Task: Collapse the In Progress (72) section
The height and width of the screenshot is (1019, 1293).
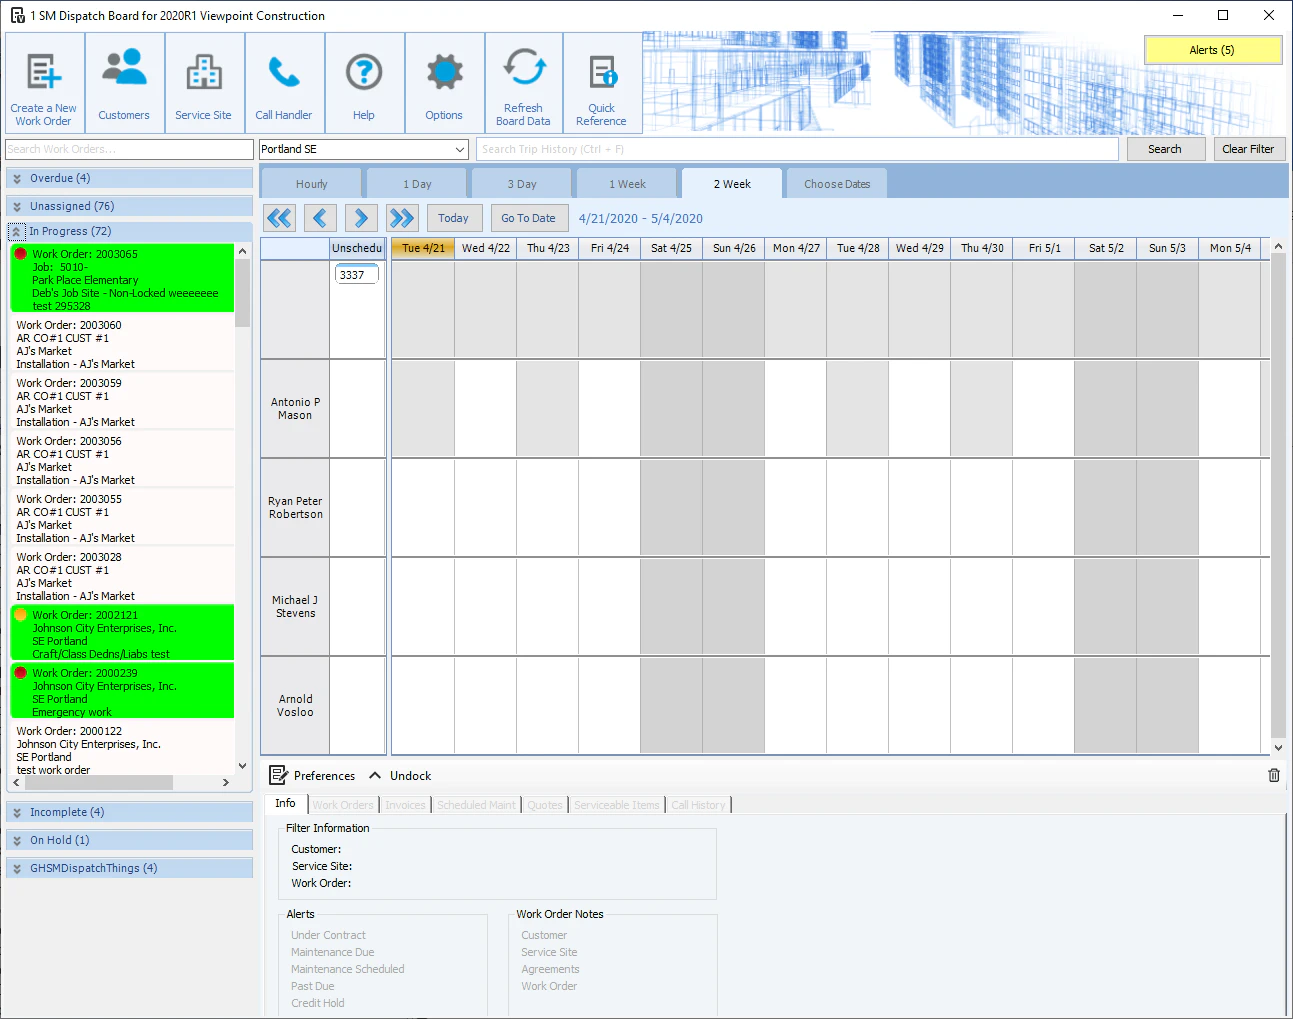Action: 17,231
